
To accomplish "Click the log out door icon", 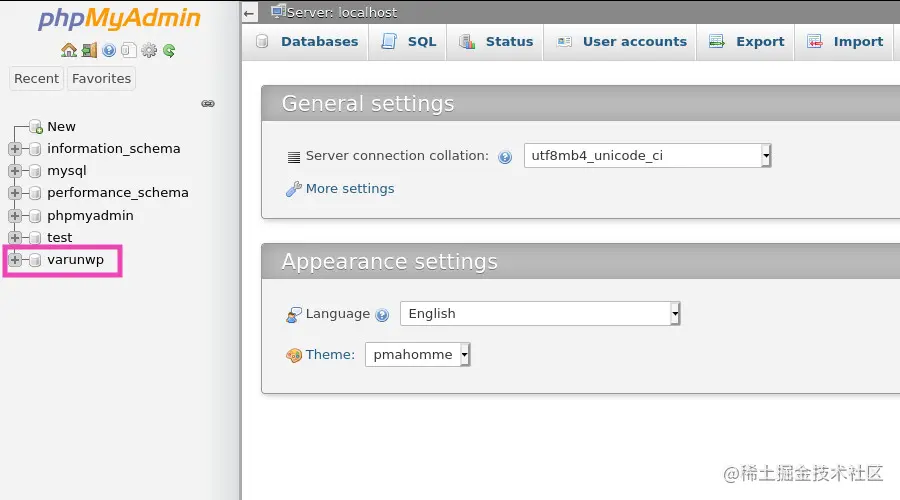I will [89, 50].
